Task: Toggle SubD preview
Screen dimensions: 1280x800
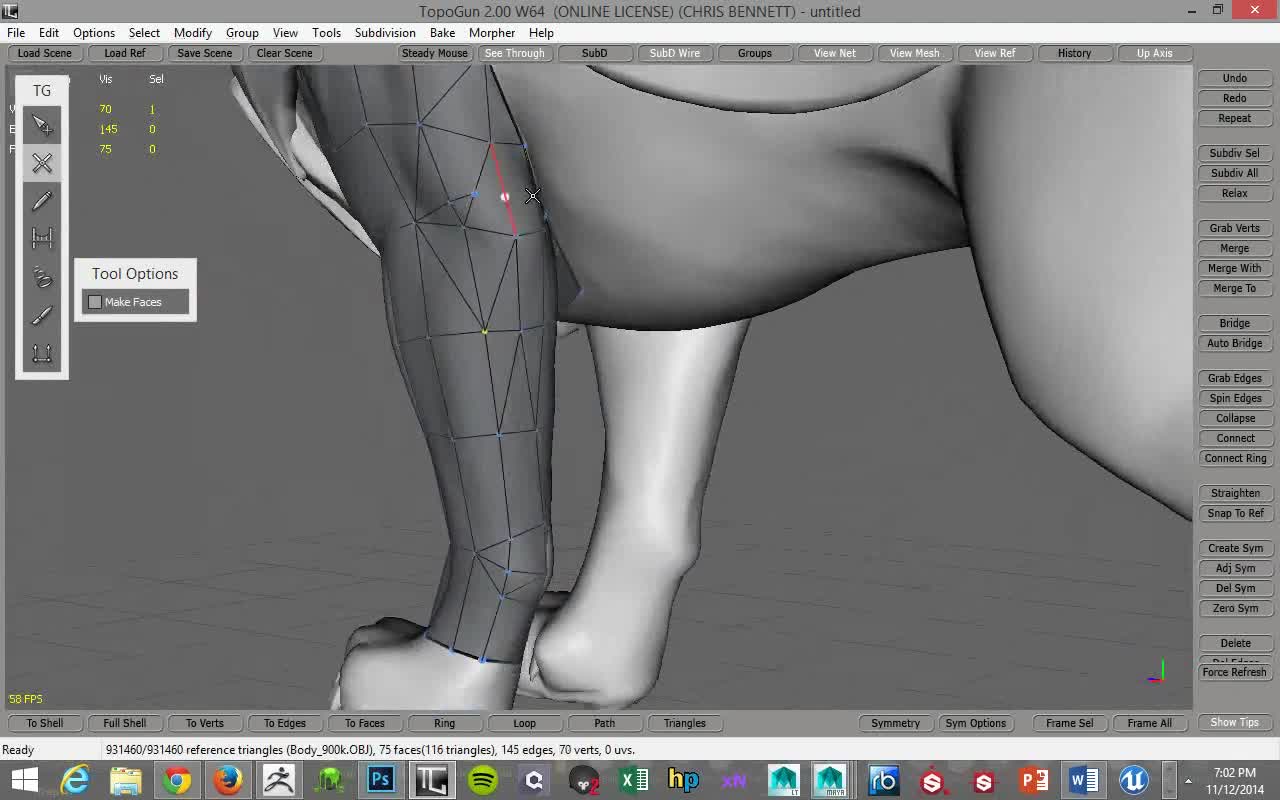Action: click(595, 53)
